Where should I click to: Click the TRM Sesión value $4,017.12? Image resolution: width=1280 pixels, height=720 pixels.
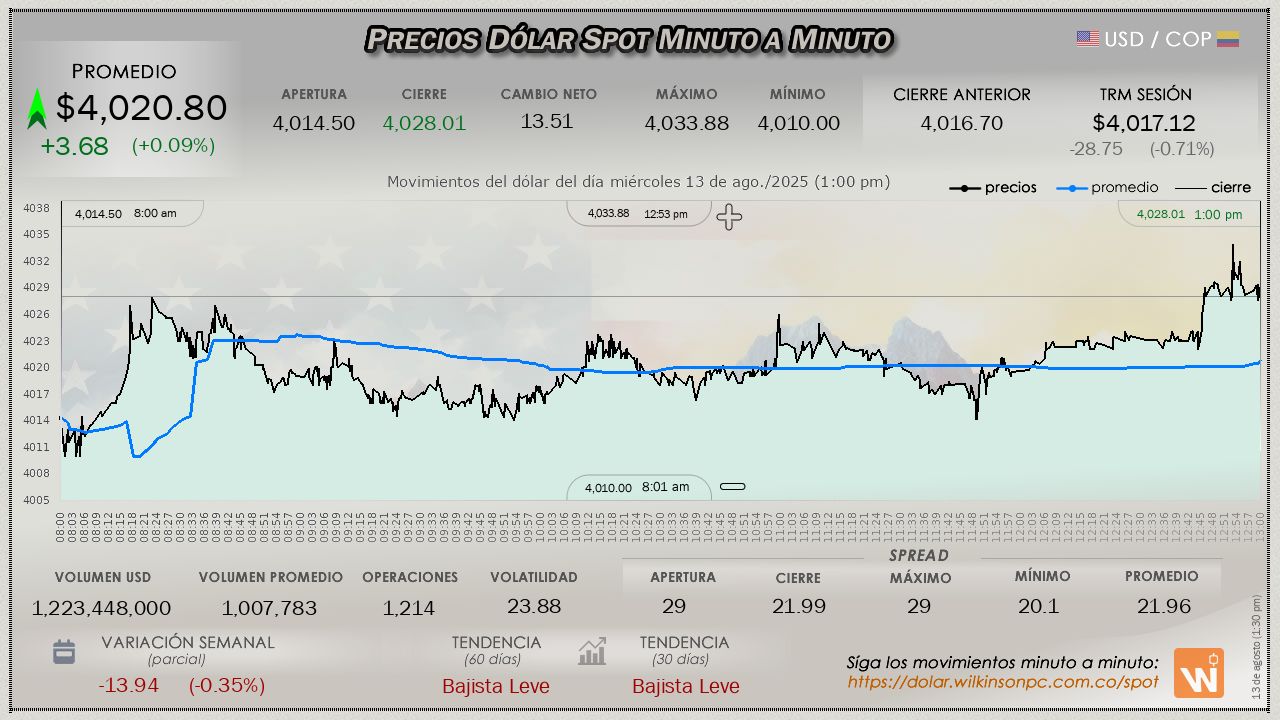[x=1144, y=123]
